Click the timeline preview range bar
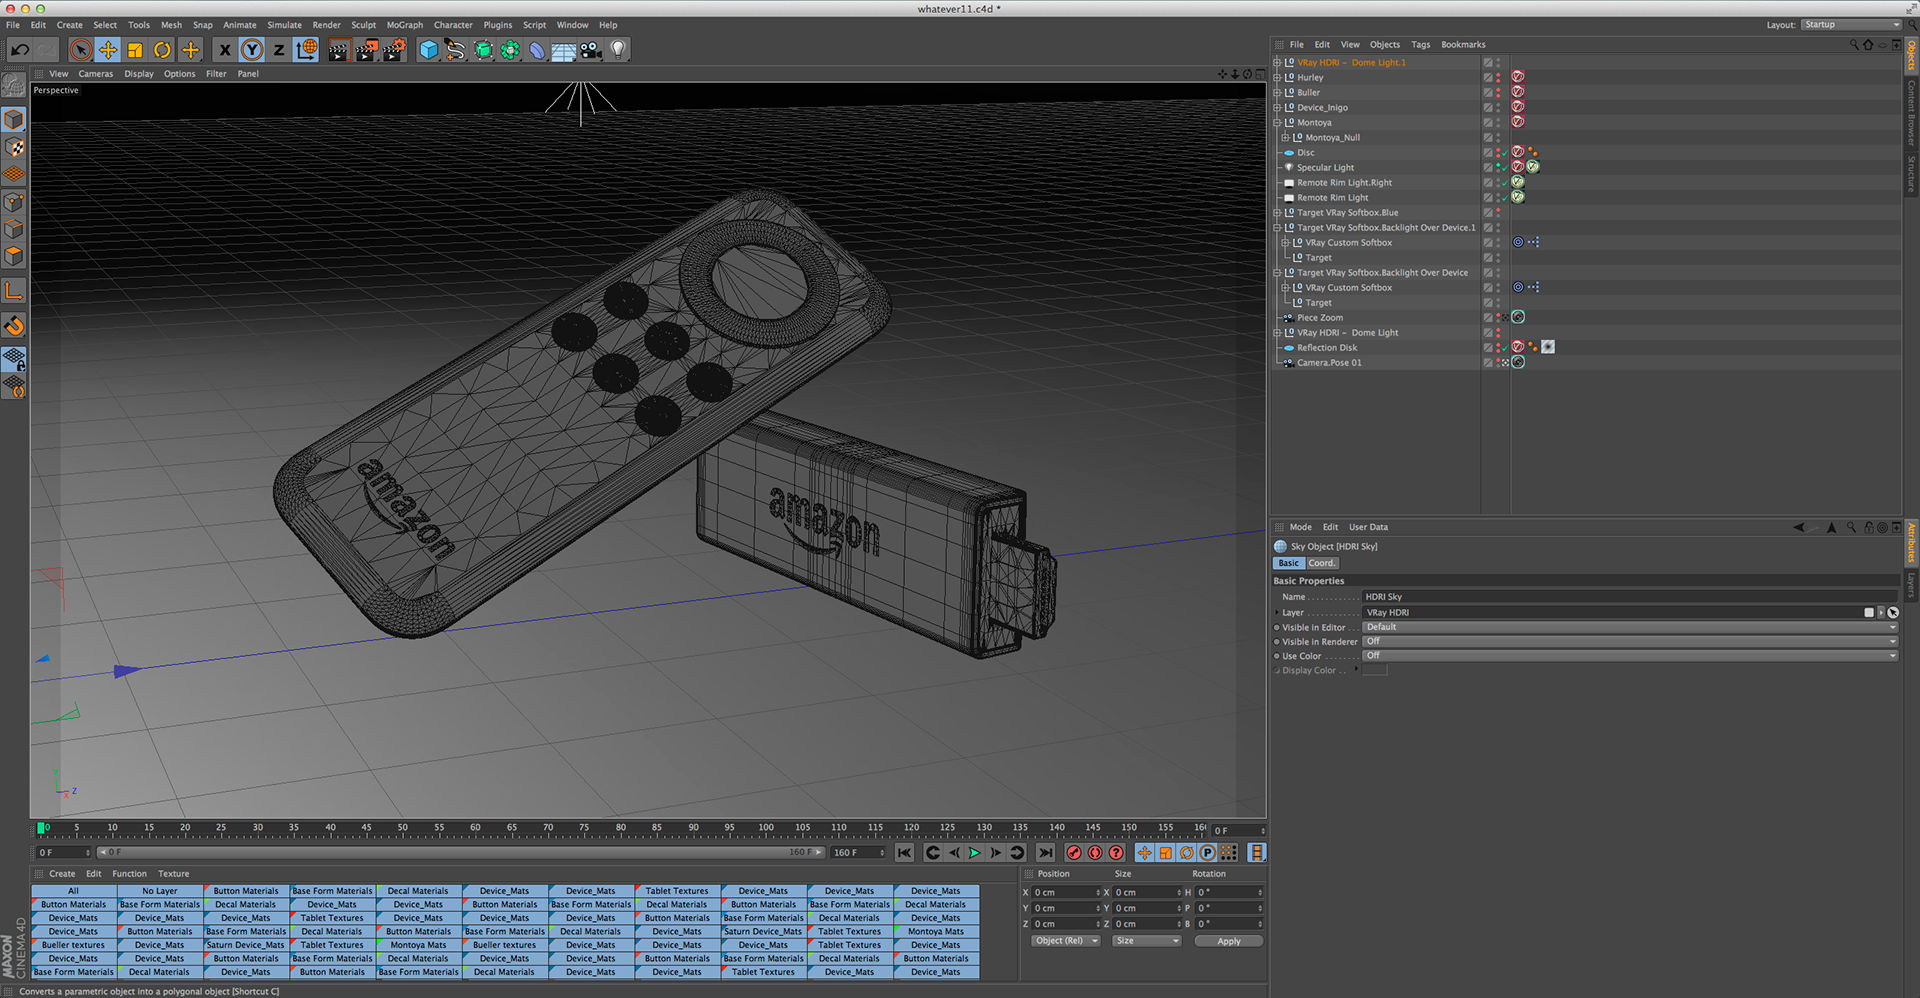The width and height of the screenshot is (1920, 998). pyautogui.click(x=461, y=852)
